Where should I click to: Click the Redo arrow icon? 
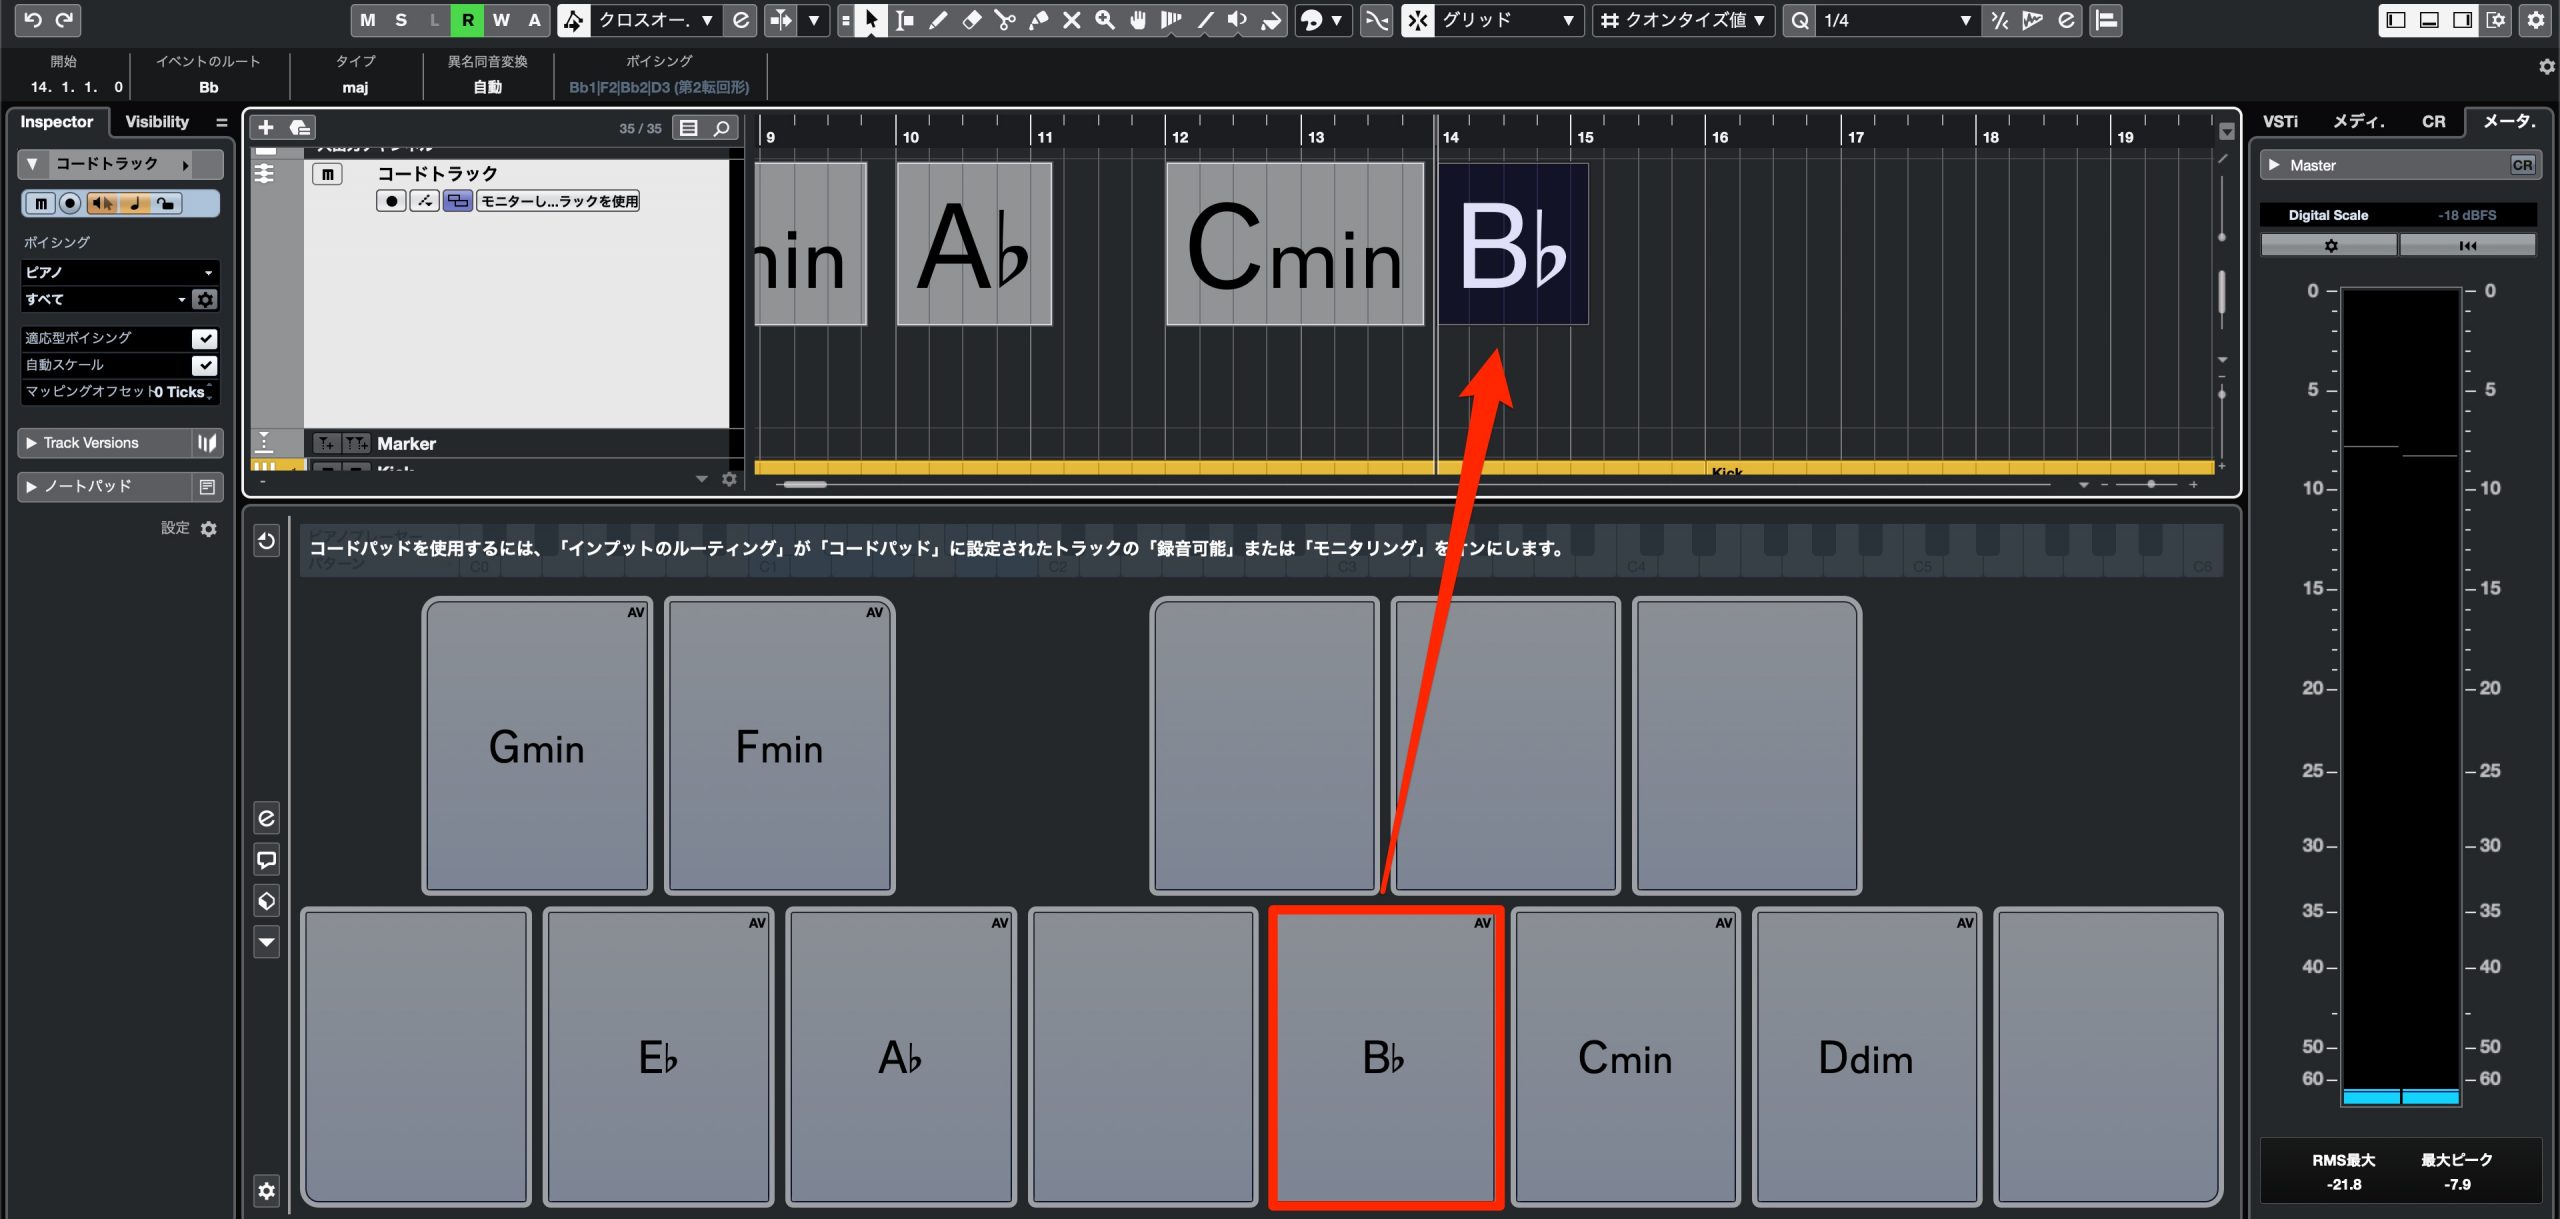(65, 20)
